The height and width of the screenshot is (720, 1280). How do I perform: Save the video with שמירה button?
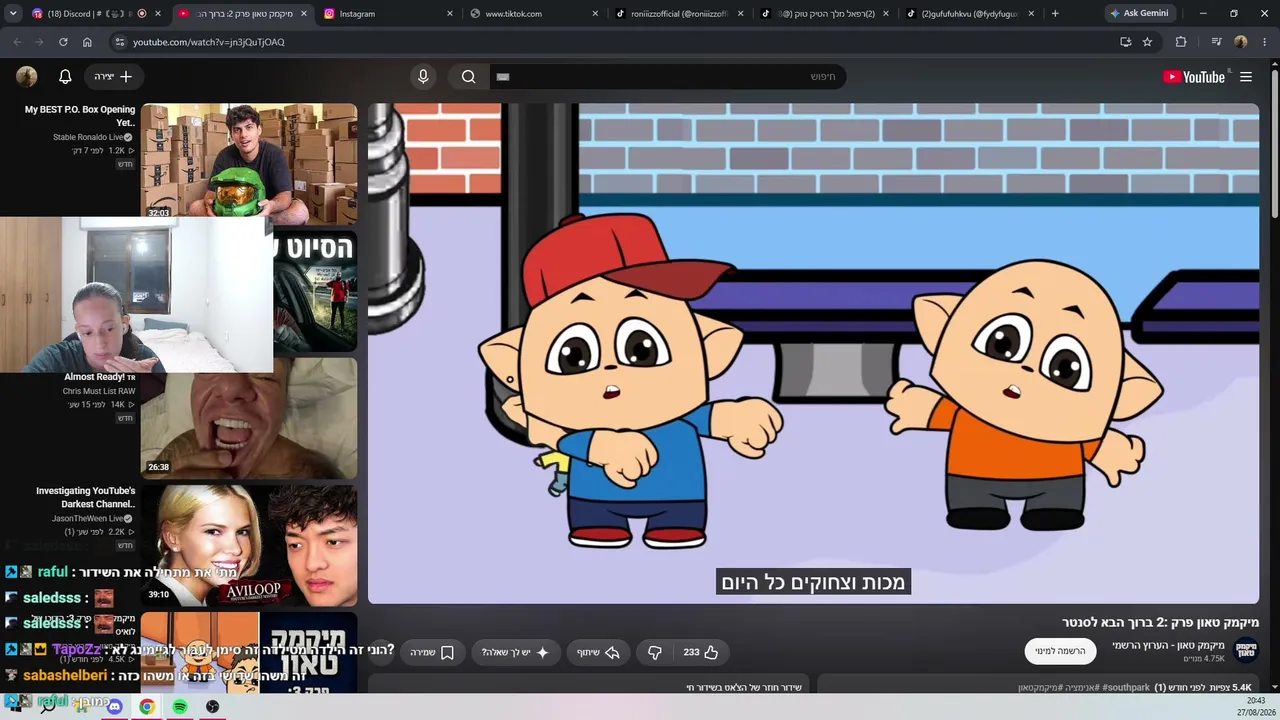click(433, 652)
